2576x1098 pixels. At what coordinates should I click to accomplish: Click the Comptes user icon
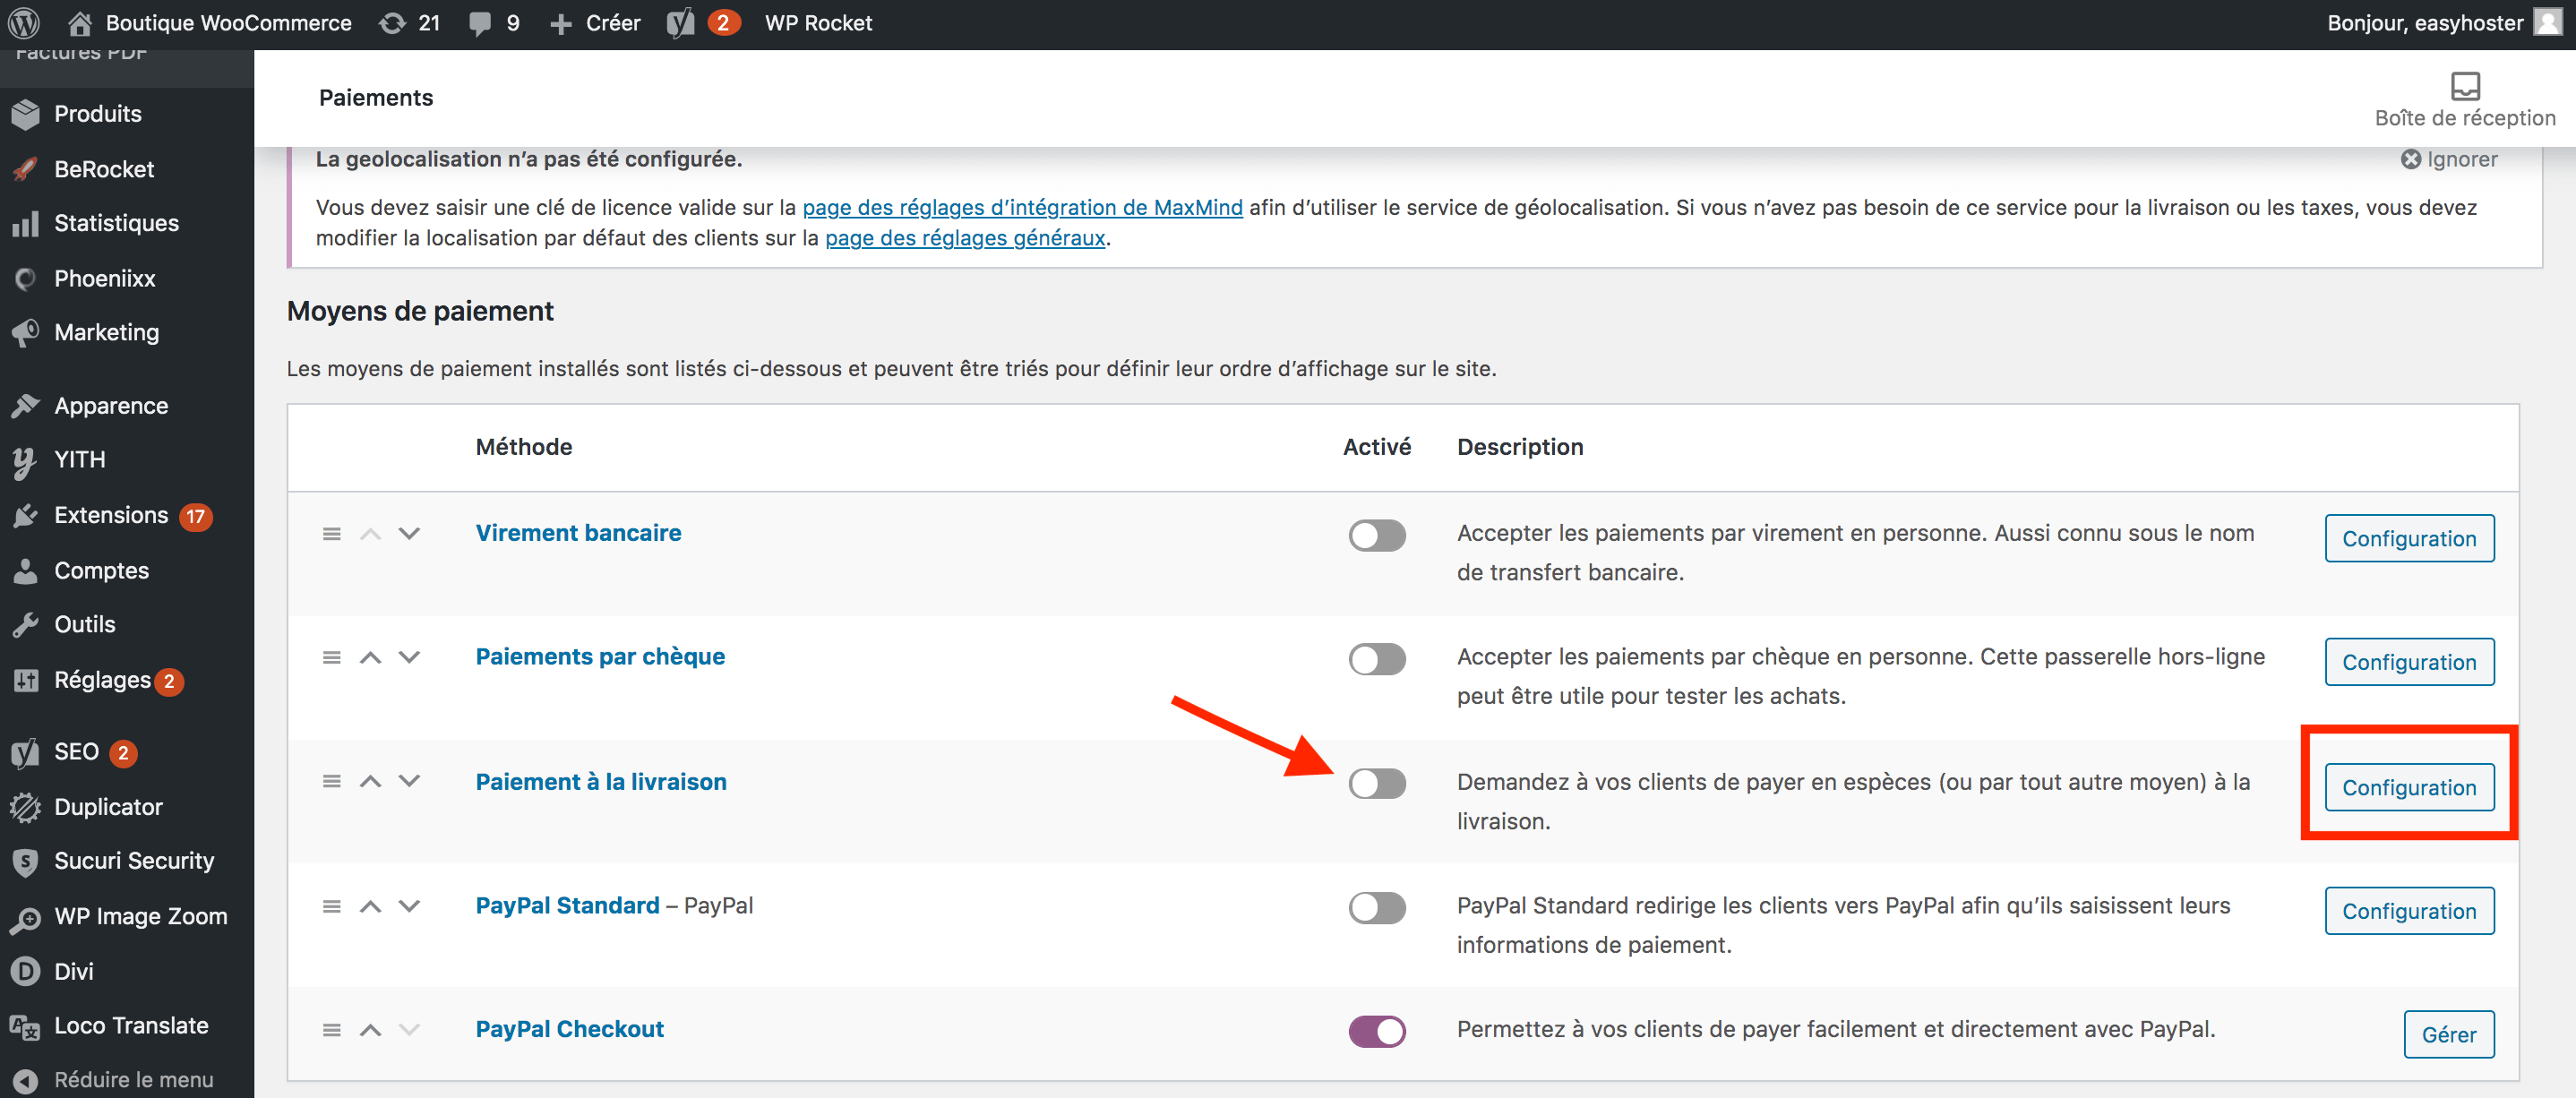pos(26,570)
